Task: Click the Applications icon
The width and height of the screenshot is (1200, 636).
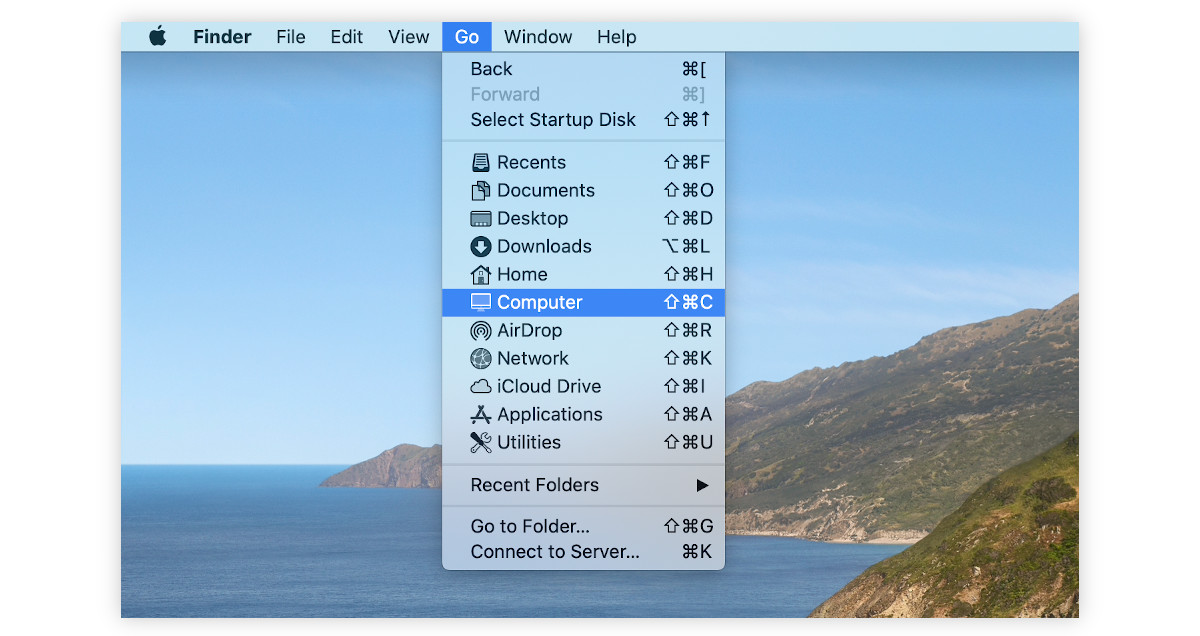Action: pyautogui.click(x=482, y=414)
